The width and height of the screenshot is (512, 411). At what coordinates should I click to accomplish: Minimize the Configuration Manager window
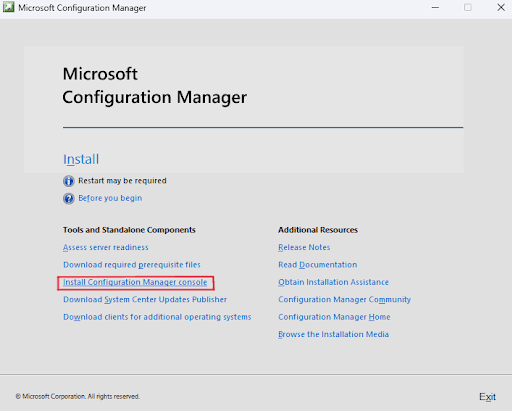(x=435, y=7)
